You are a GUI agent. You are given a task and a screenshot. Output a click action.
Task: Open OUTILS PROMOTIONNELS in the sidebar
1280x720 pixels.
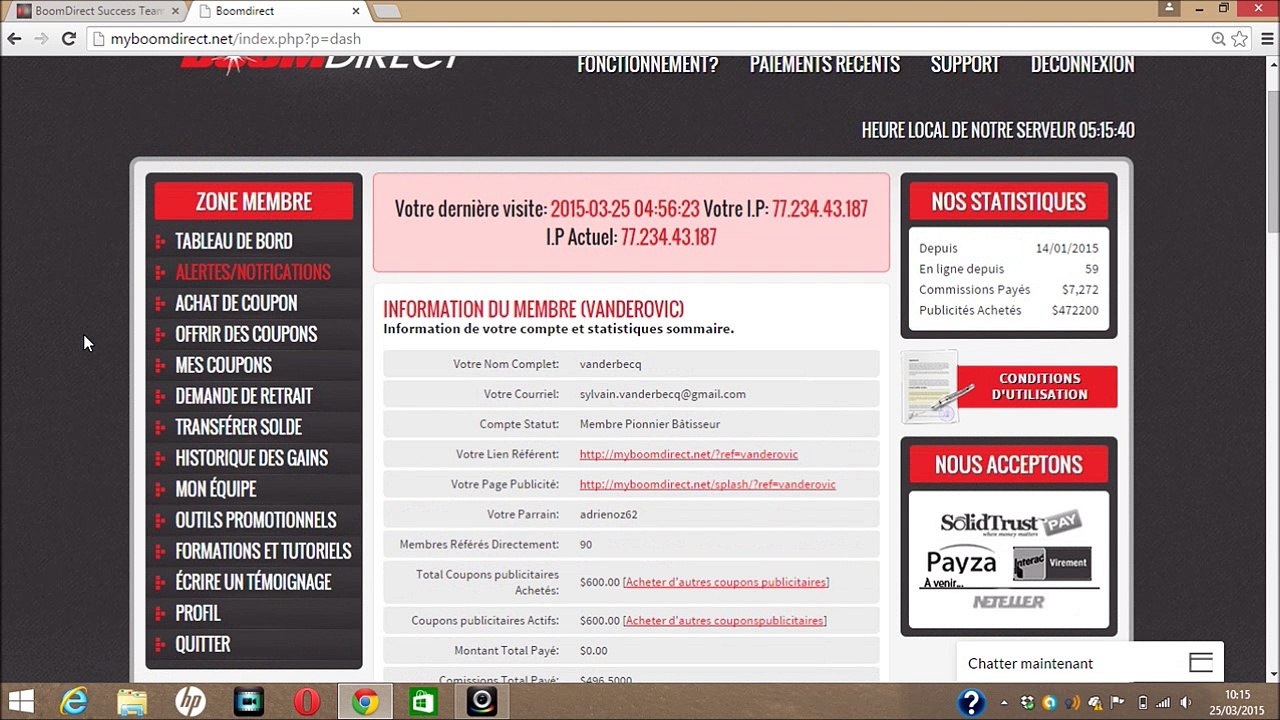pyautogui.click(x=256, y=520)
